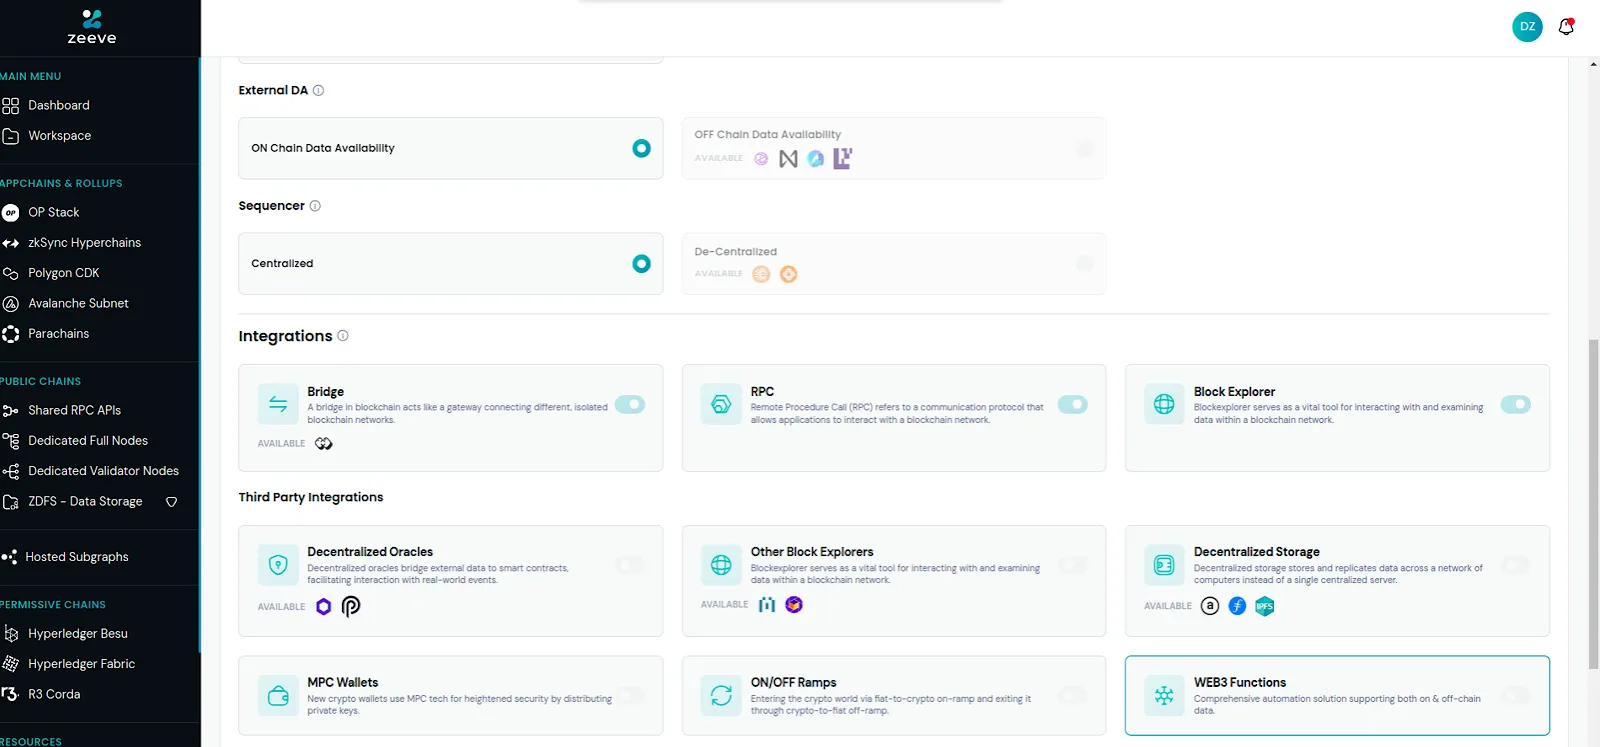
Task: Toggle the Bridge integration switch
Action: (630, 405)
